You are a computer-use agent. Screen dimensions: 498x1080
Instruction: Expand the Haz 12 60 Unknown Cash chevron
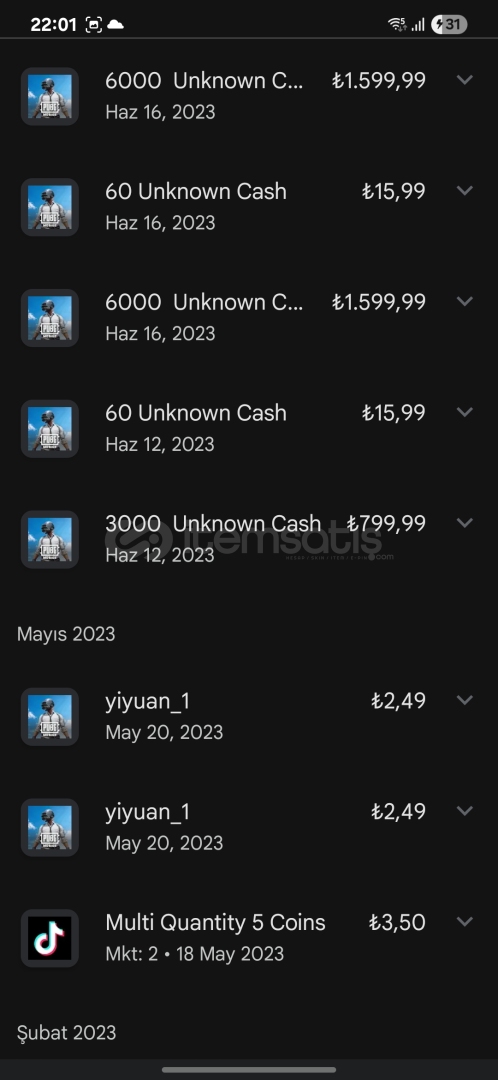coord(465,412)
